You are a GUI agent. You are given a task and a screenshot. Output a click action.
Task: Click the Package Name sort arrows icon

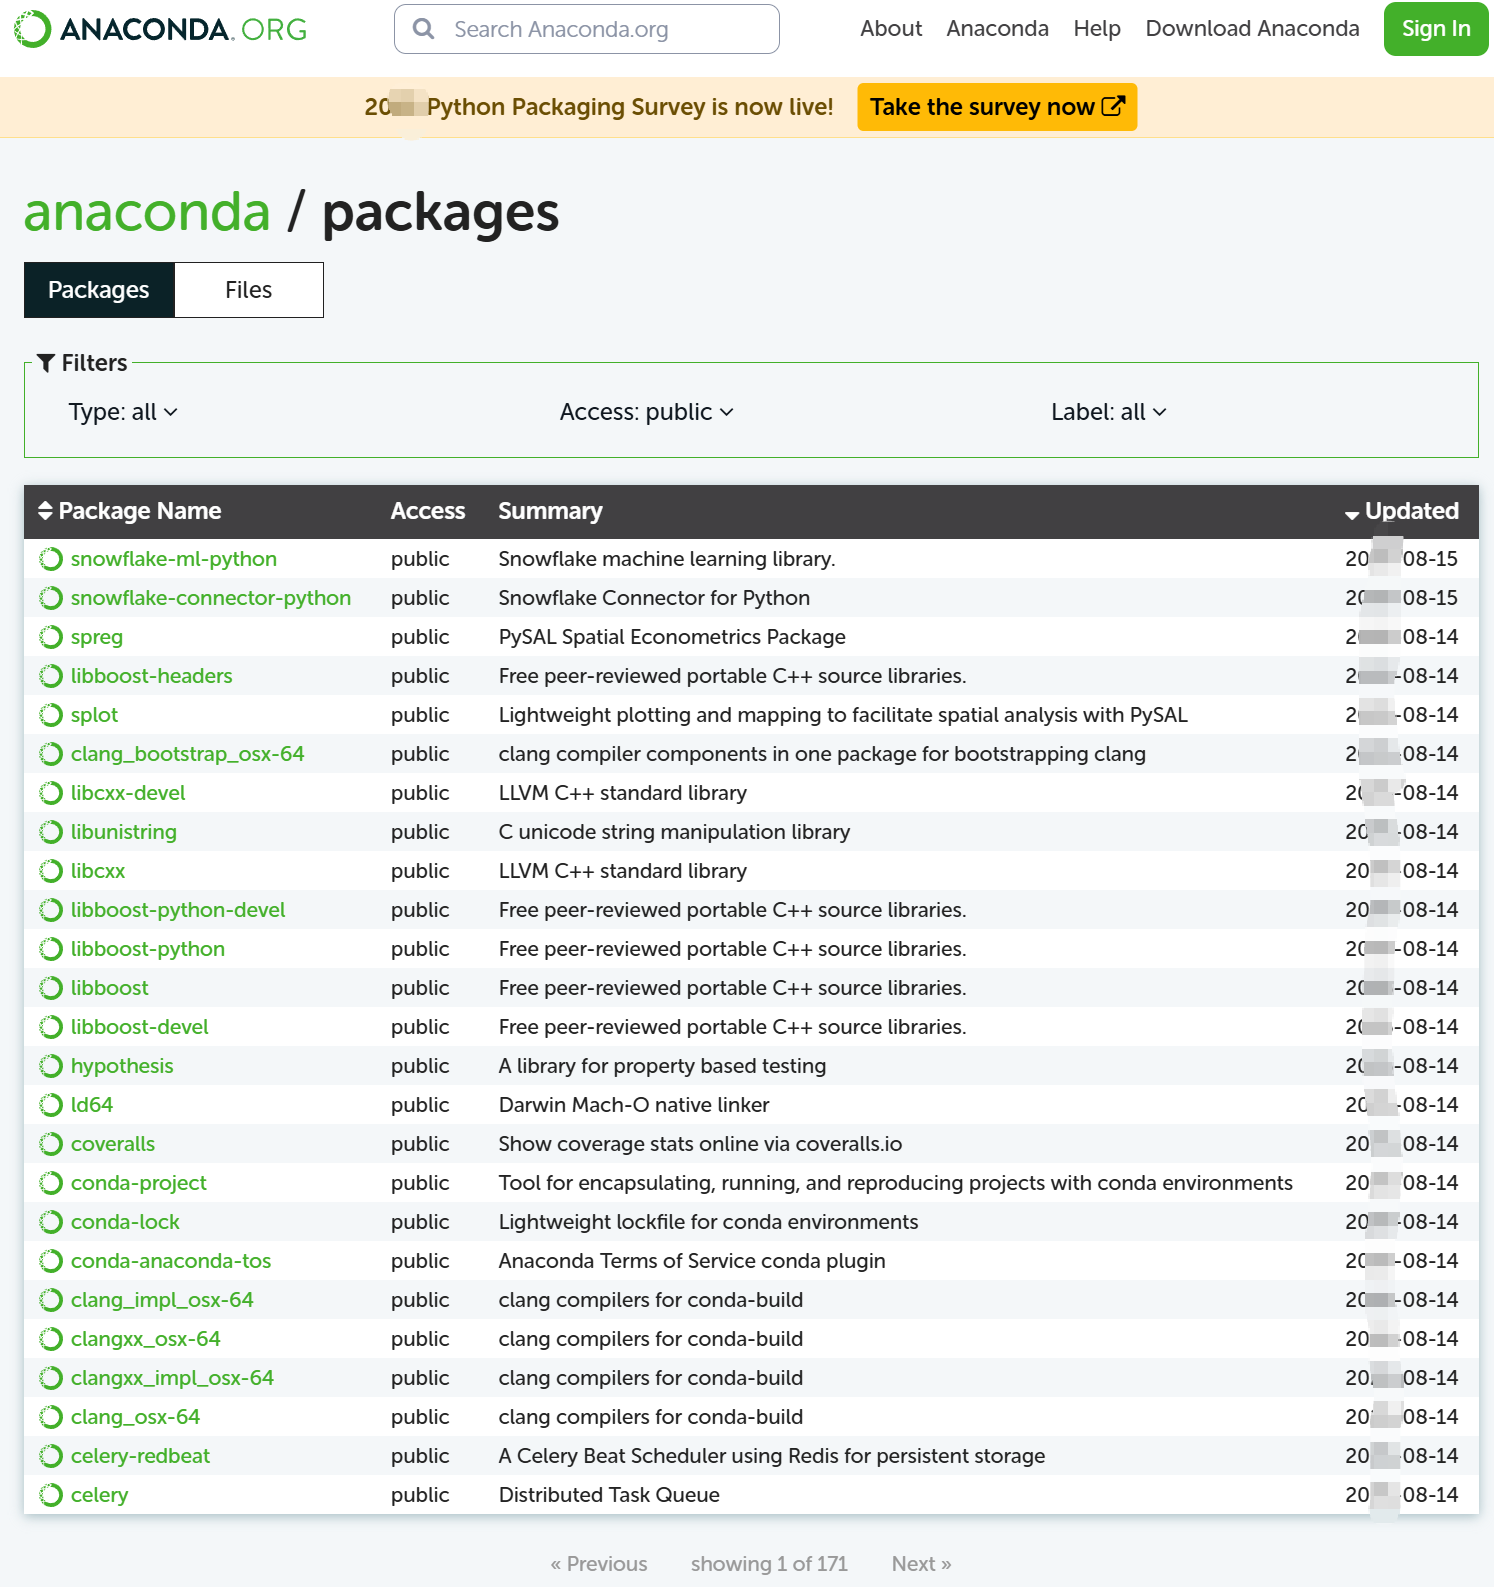pyautogui.click(x=45, y=511)
